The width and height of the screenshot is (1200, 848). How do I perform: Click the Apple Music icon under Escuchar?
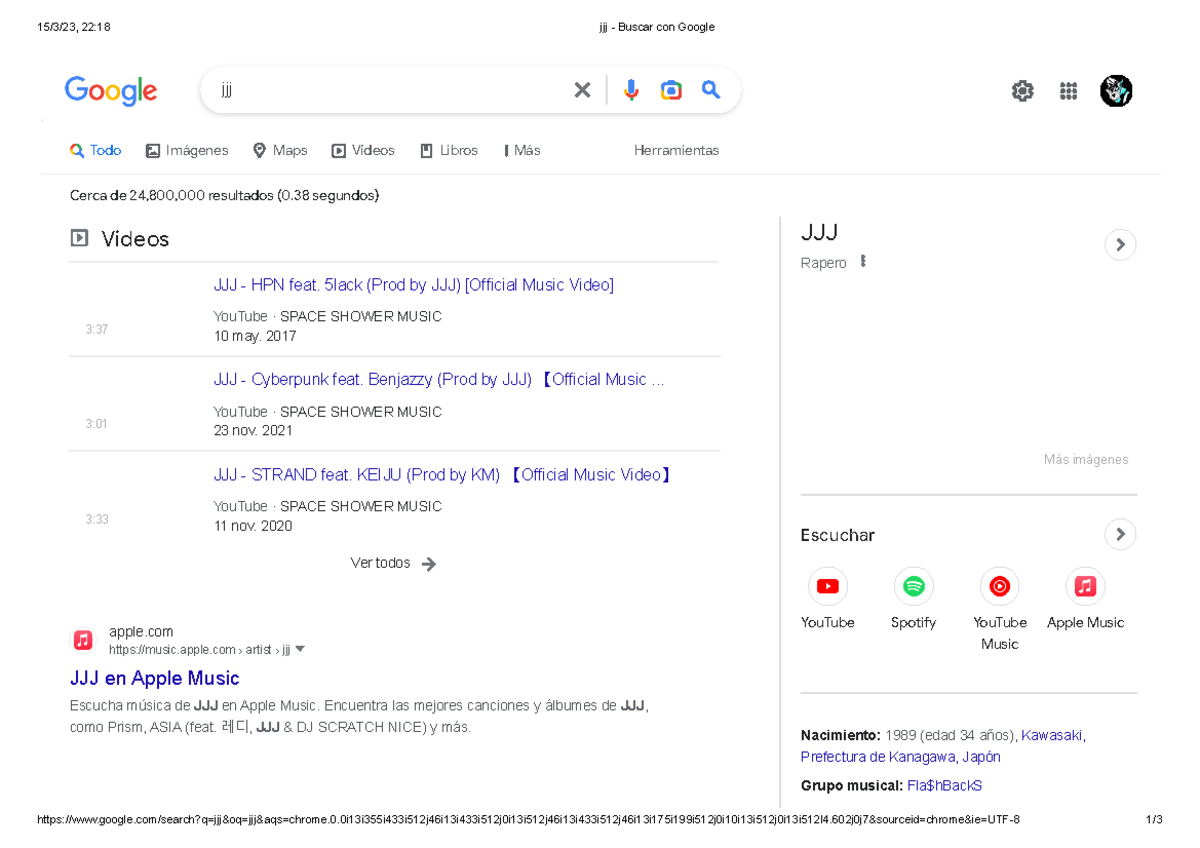coord(1085,586)
